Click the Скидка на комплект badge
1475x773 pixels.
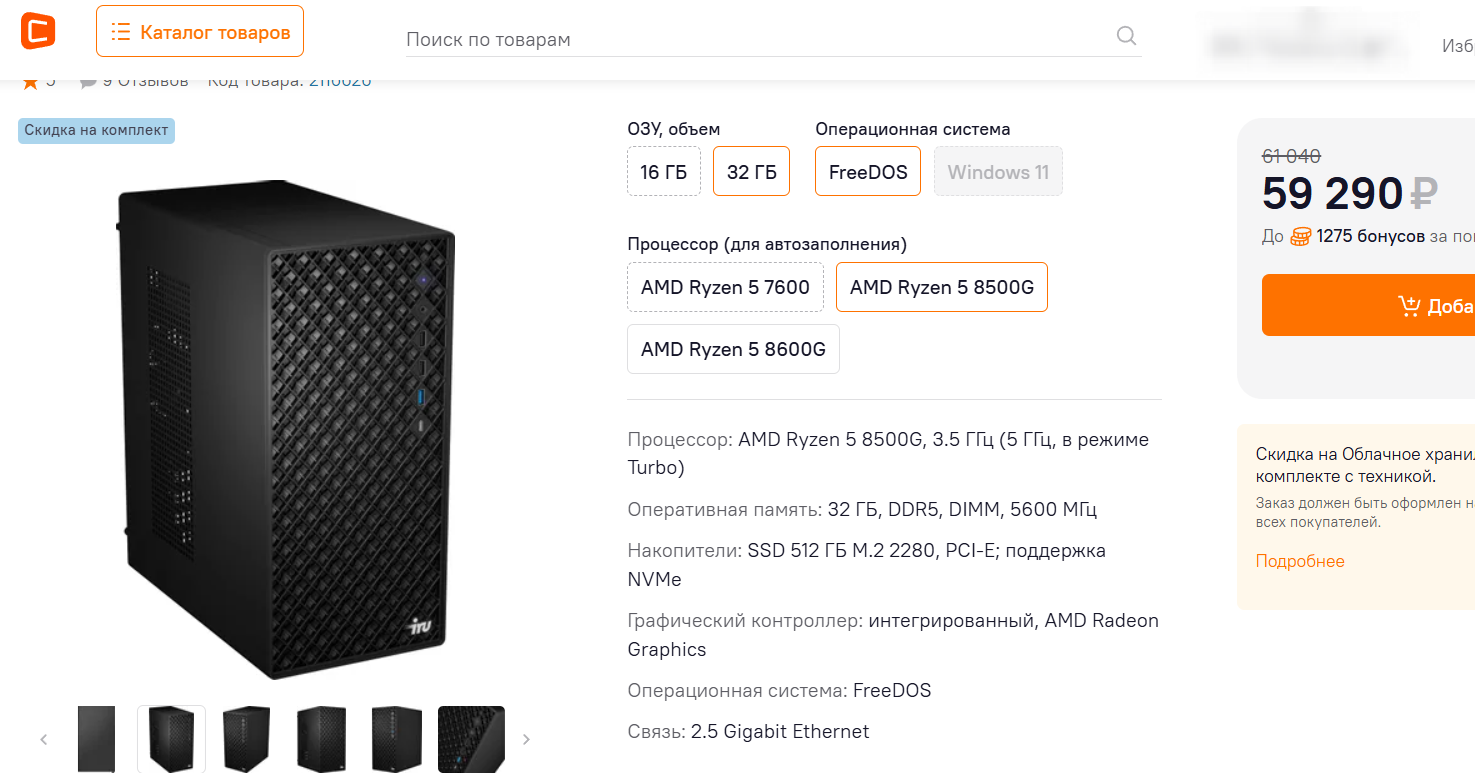(96, 131)
